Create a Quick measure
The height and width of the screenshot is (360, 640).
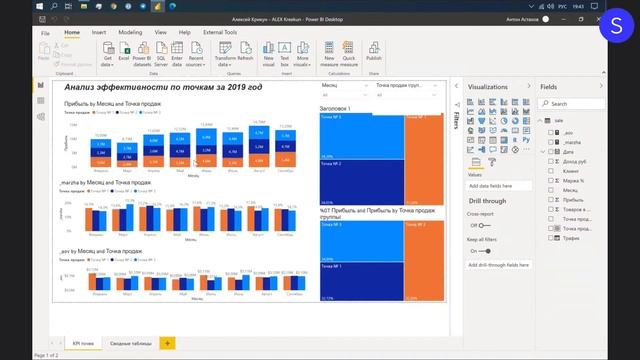pos(349,54)
